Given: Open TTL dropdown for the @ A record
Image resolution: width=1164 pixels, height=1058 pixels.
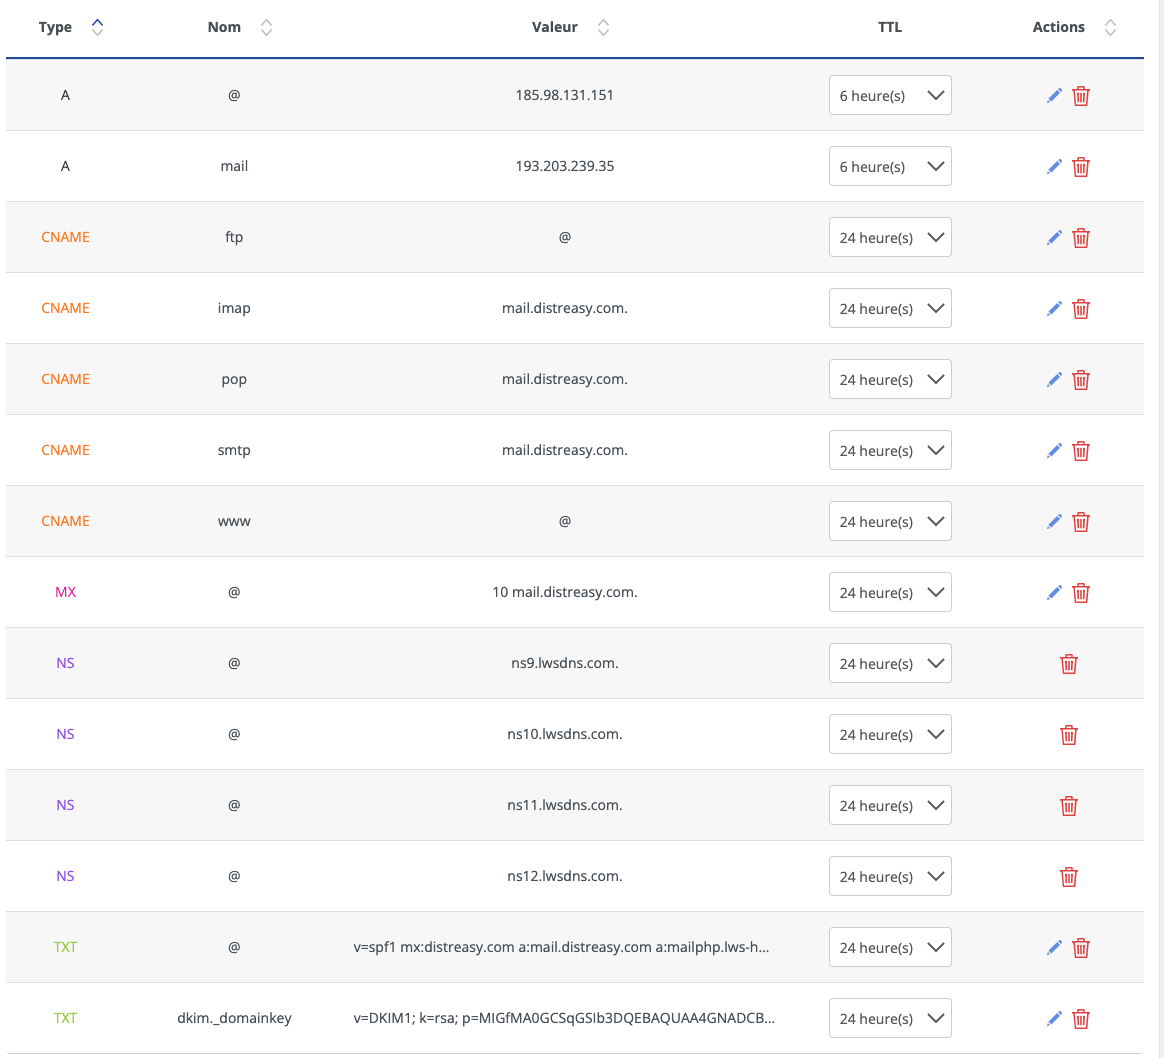Looking at the screenshot, I should coord(890,96).
